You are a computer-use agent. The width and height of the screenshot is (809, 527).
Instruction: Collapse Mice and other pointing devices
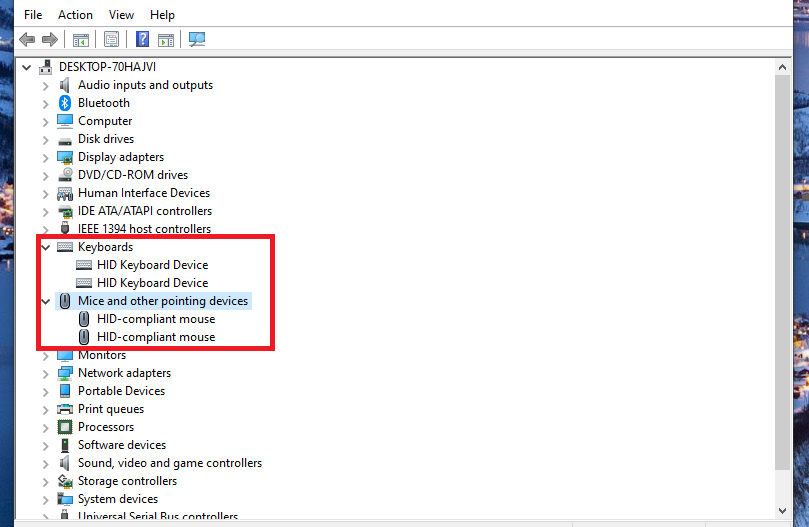pos(45,301)
